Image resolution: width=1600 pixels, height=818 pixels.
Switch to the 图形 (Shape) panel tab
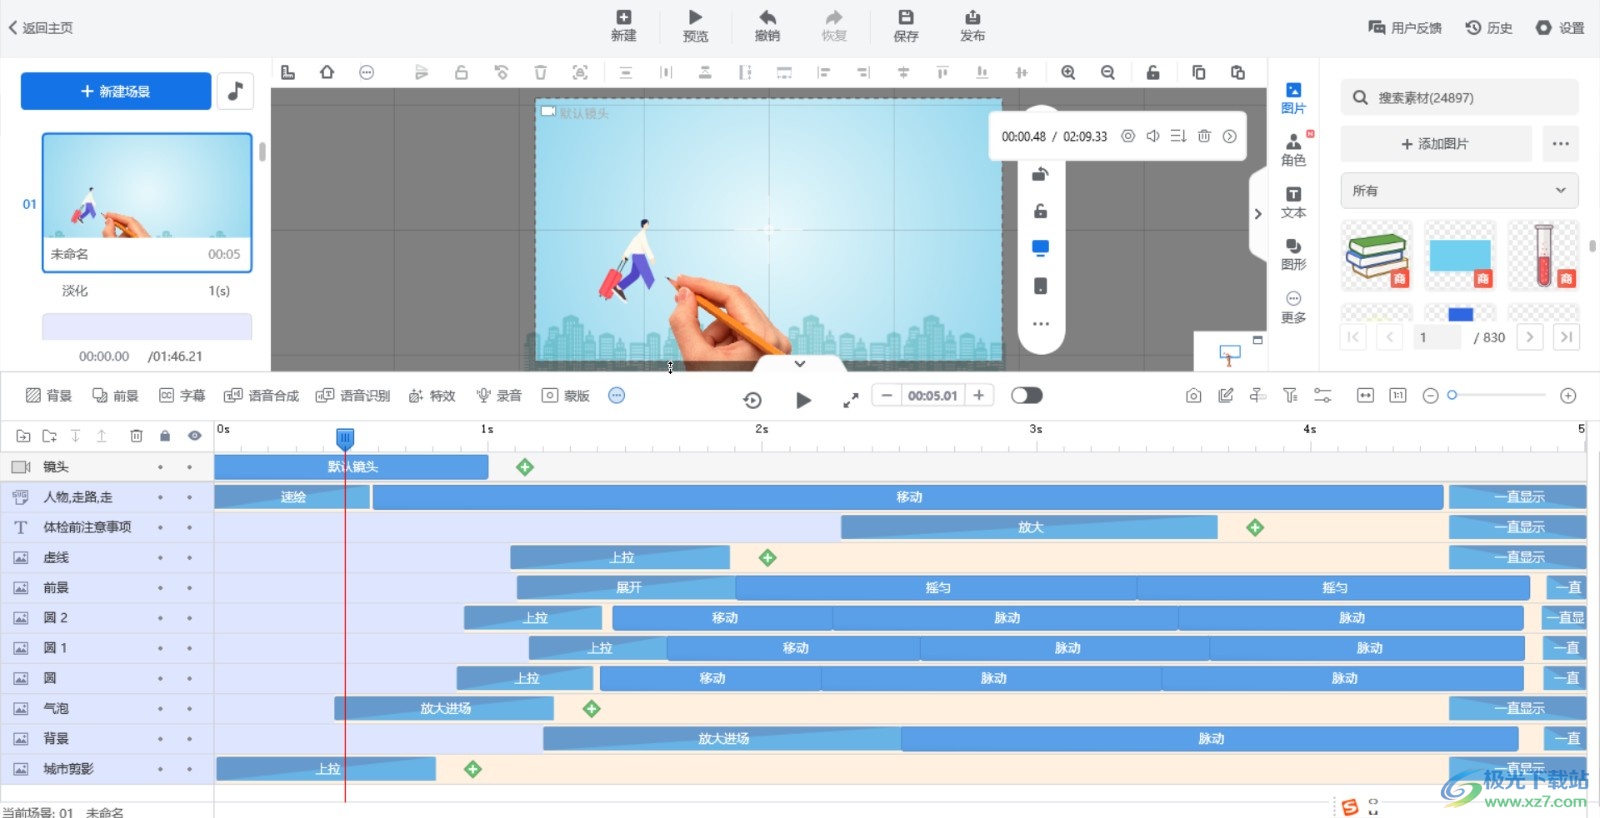[x=1293, y=254]
